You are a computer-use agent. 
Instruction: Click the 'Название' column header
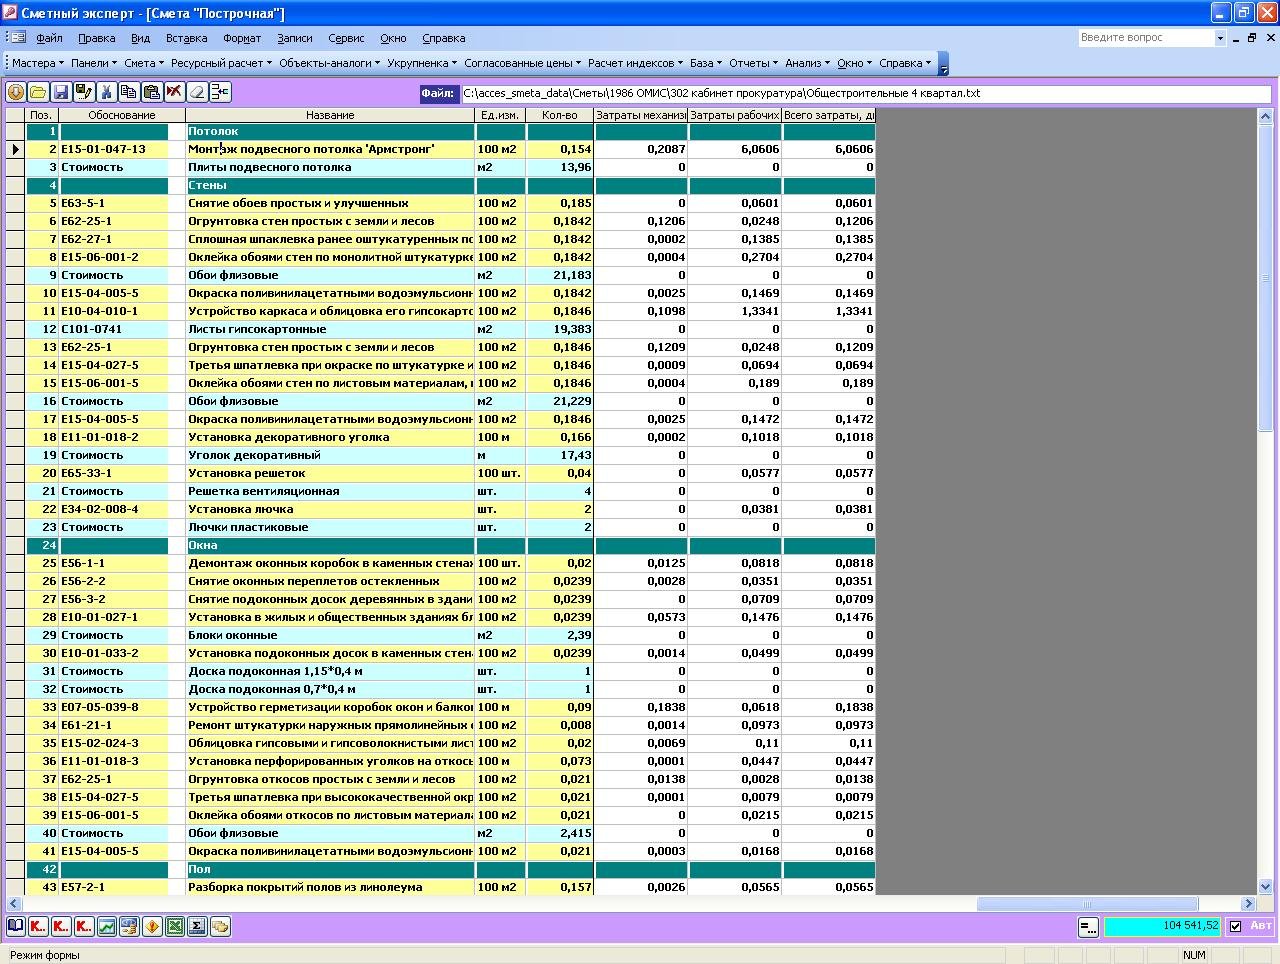click(330, 115)
